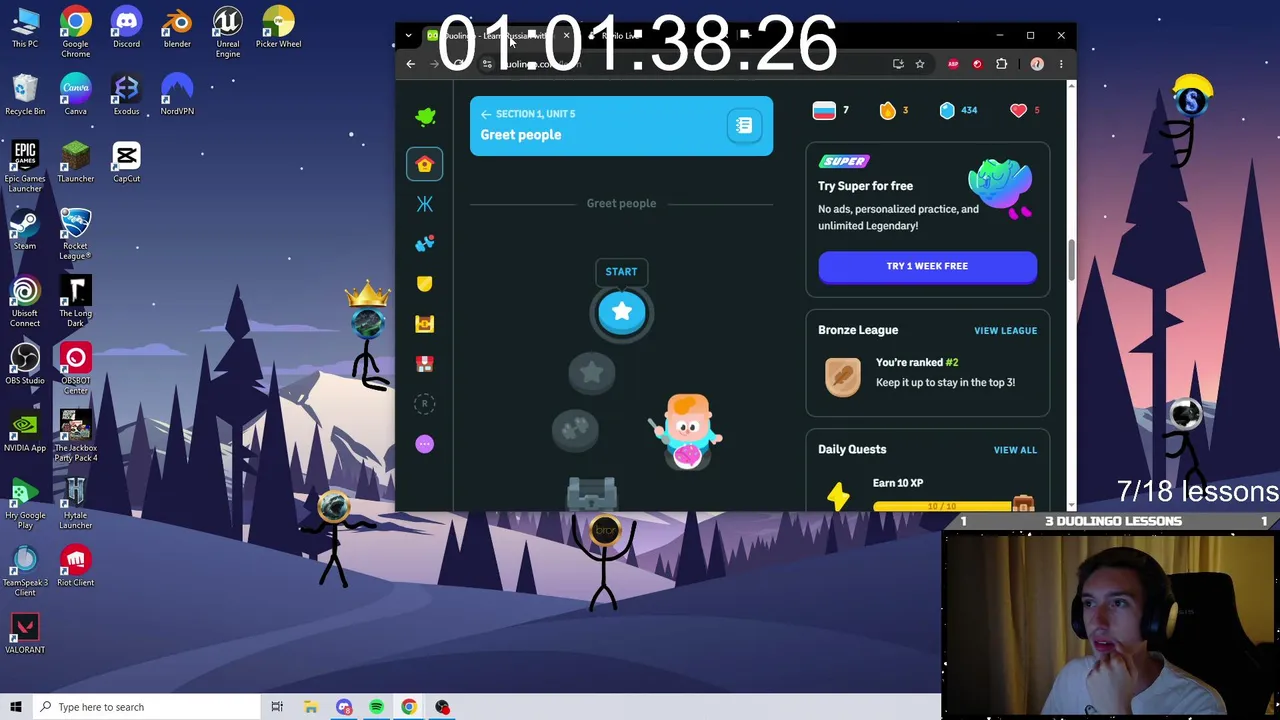Open File Explorer from the taskbar
Viewport: 1280px width, 720px height.
click(x=311, y=707)
